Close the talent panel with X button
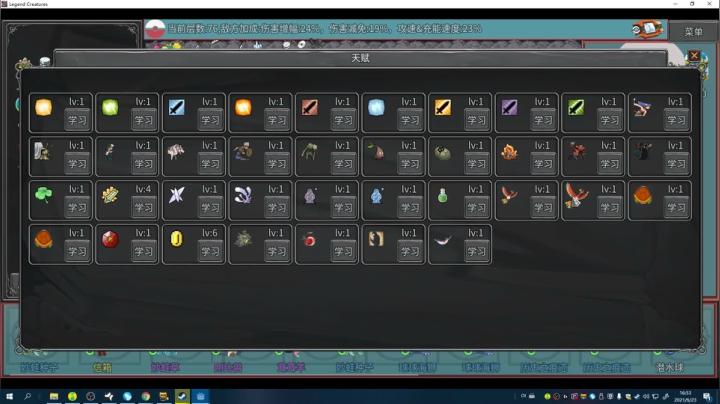 coord(694,56)
